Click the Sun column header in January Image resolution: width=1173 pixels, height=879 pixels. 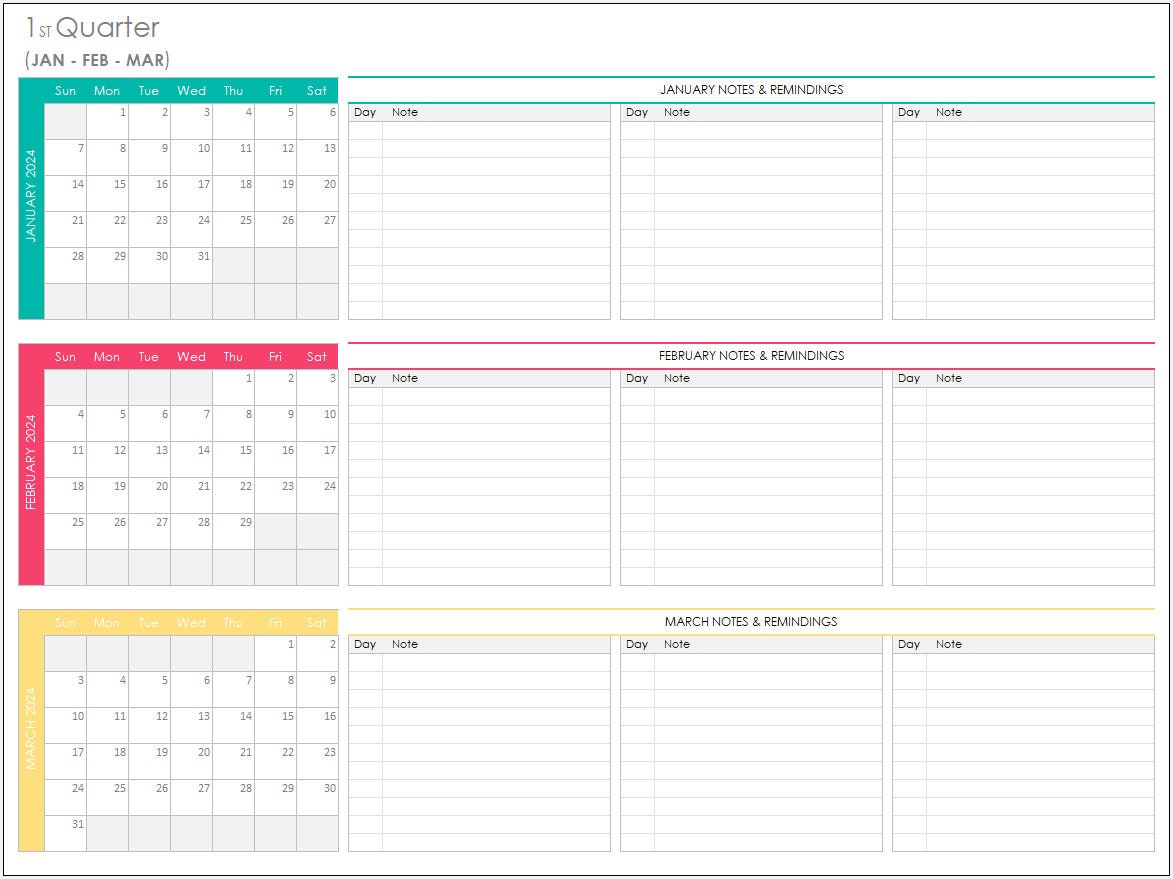tap(65, 90)
